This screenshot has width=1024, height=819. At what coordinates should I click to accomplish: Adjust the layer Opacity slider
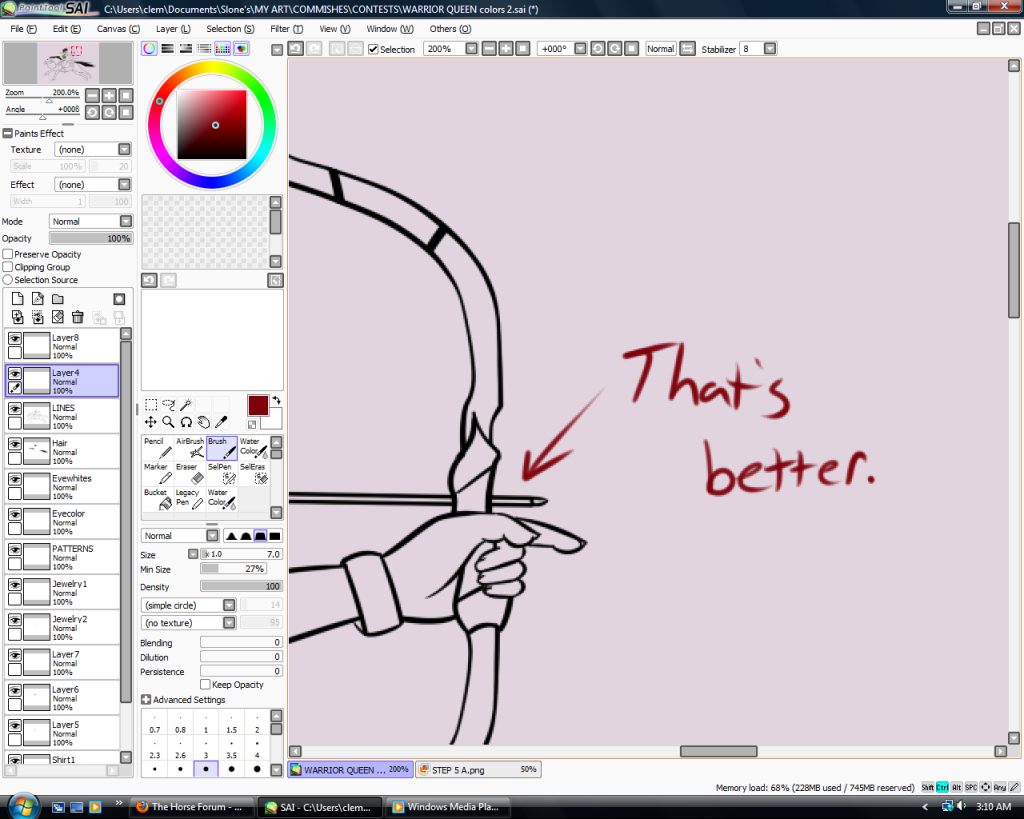(91, 238)
